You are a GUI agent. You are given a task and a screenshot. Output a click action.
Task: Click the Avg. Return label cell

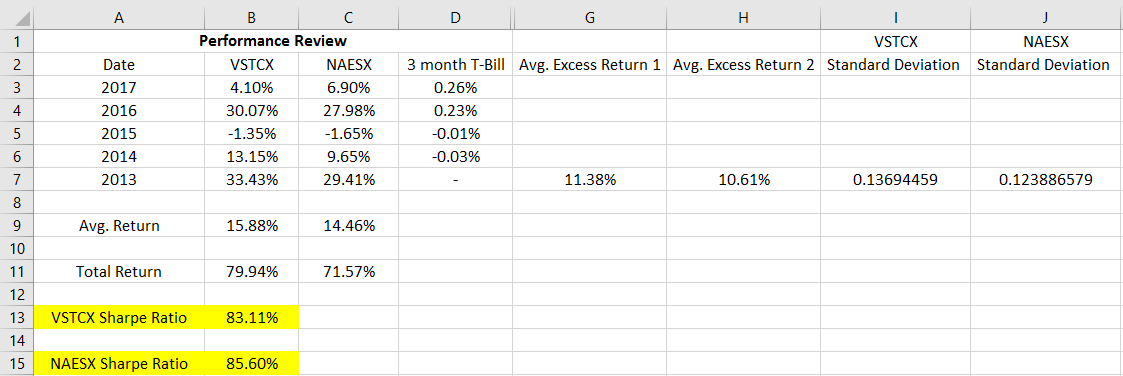point(119,226)
